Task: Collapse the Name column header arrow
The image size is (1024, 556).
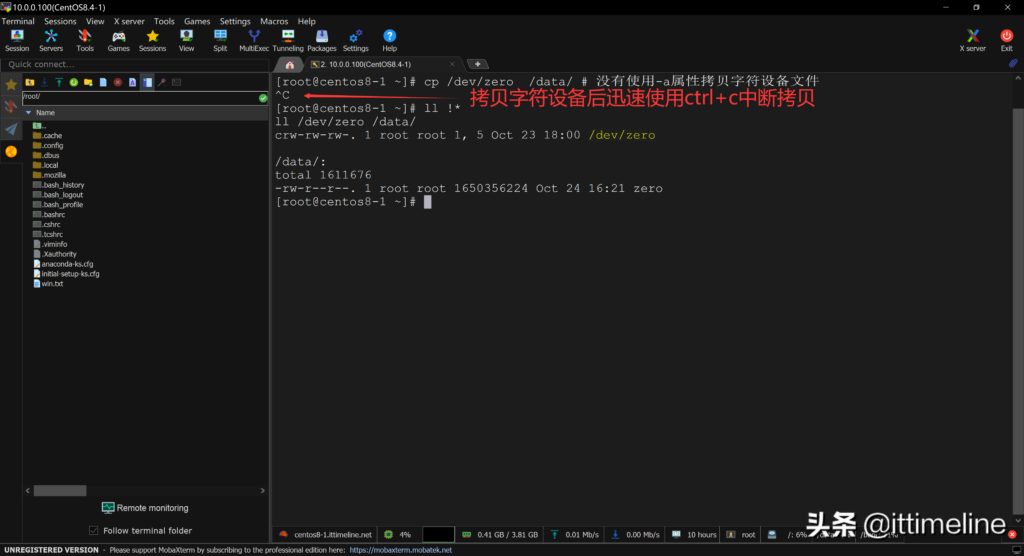Action: click(x=27, y=113)
